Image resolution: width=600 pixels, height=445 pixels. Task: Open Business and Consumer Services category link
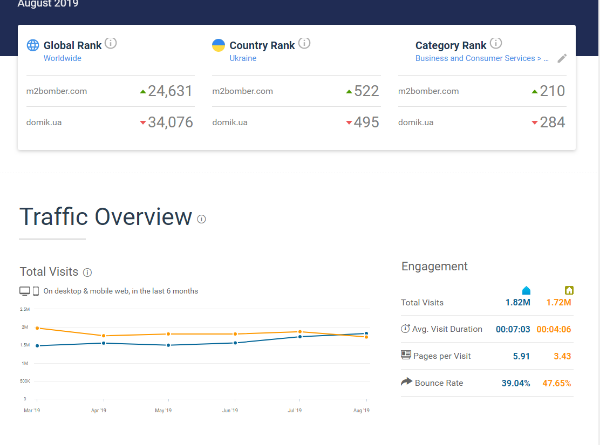[482, 58]
